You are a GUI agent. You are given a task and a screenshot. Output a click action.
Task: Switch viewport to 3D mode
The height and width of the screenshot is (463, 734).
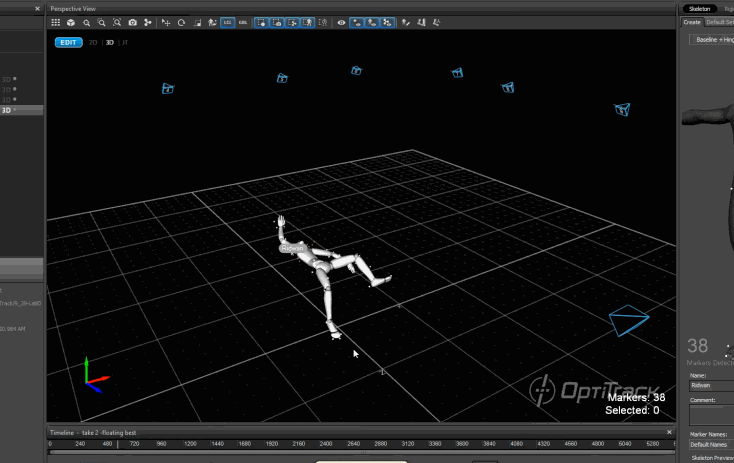click(x=110, y=43)
